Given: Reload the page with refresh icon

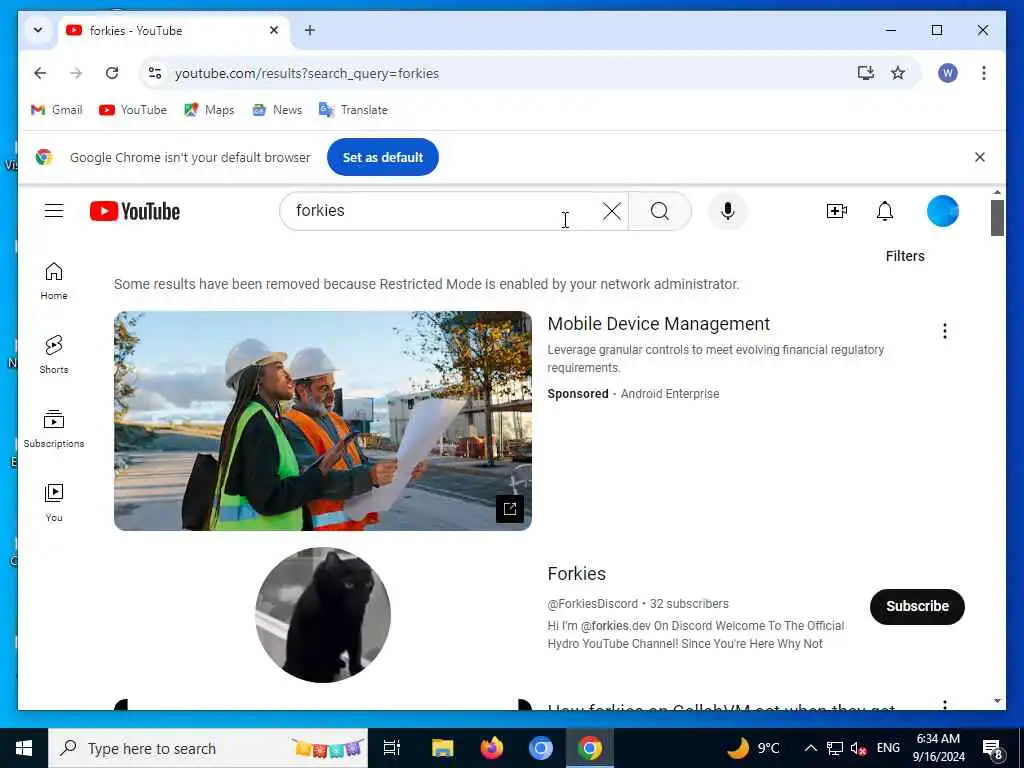Looking at the screenshot, I should (112, 73).
